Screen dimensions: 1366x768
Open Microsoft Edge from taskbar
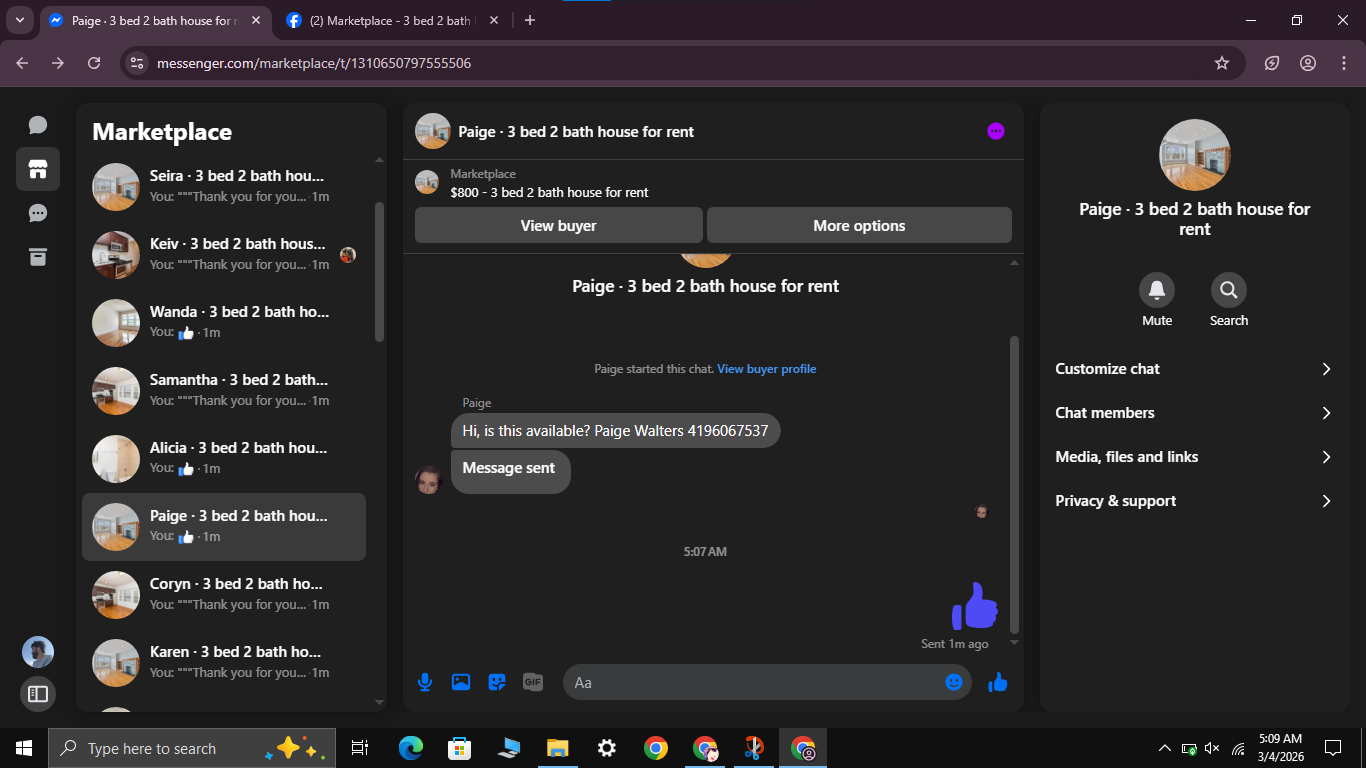(x=410, y=748)
